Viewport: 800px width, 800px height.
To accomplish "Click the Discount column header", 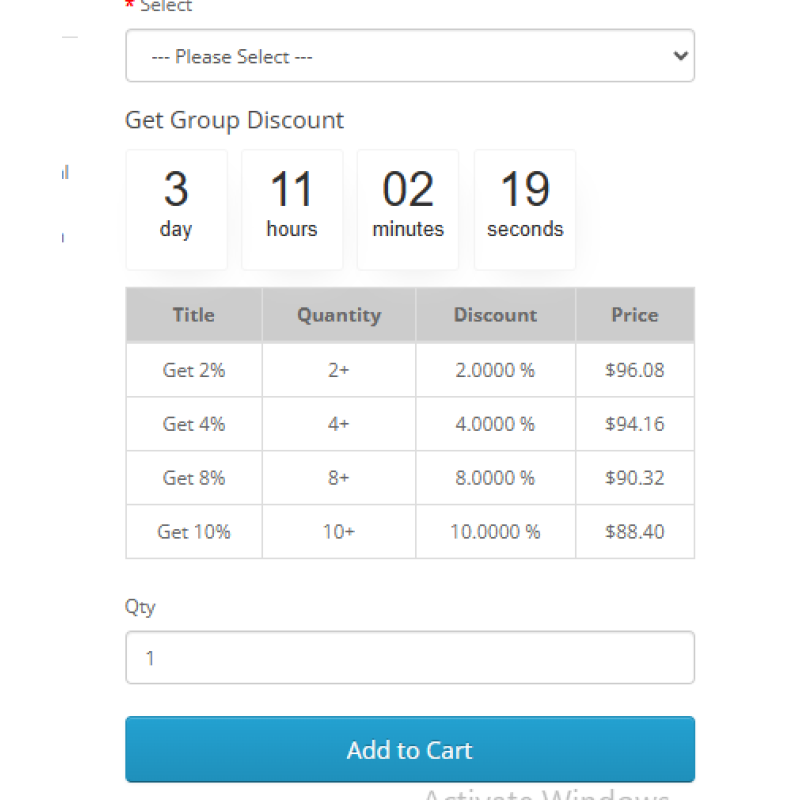I will [x=496, y=315].
